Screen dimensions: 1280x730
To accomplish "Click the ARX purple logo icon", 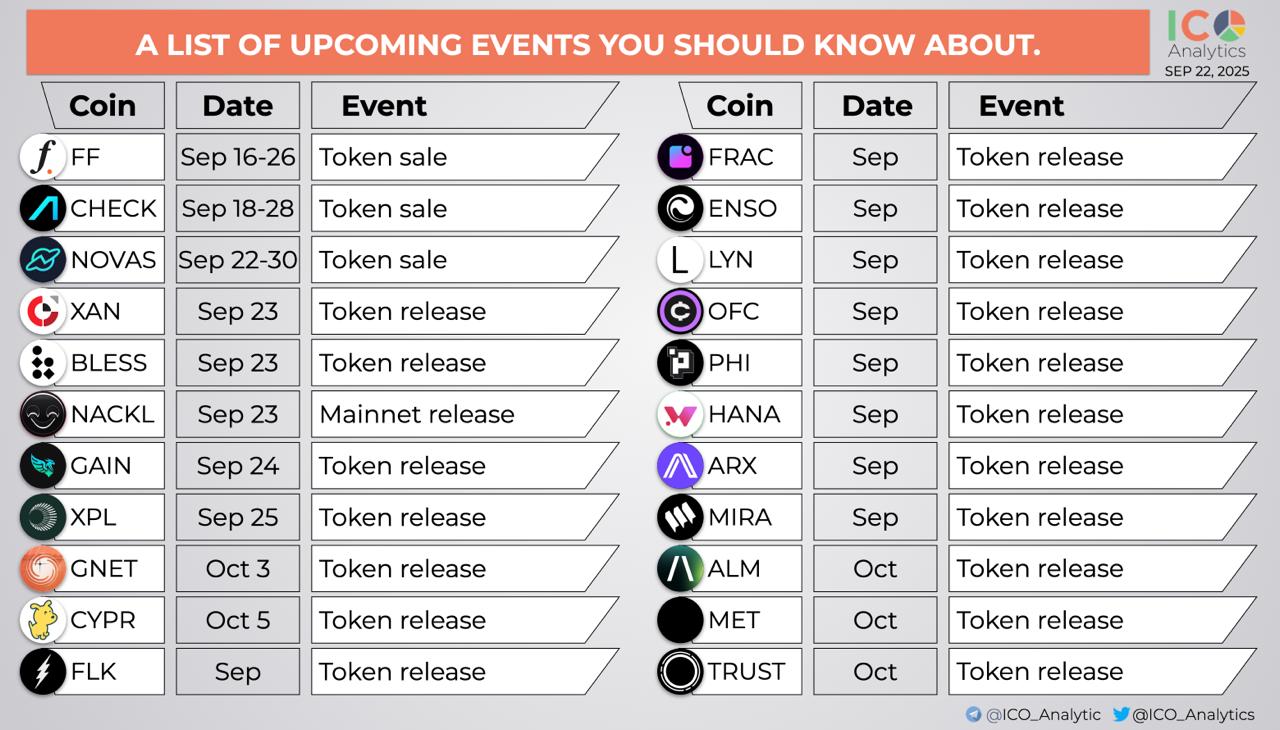I will point(680,466).
